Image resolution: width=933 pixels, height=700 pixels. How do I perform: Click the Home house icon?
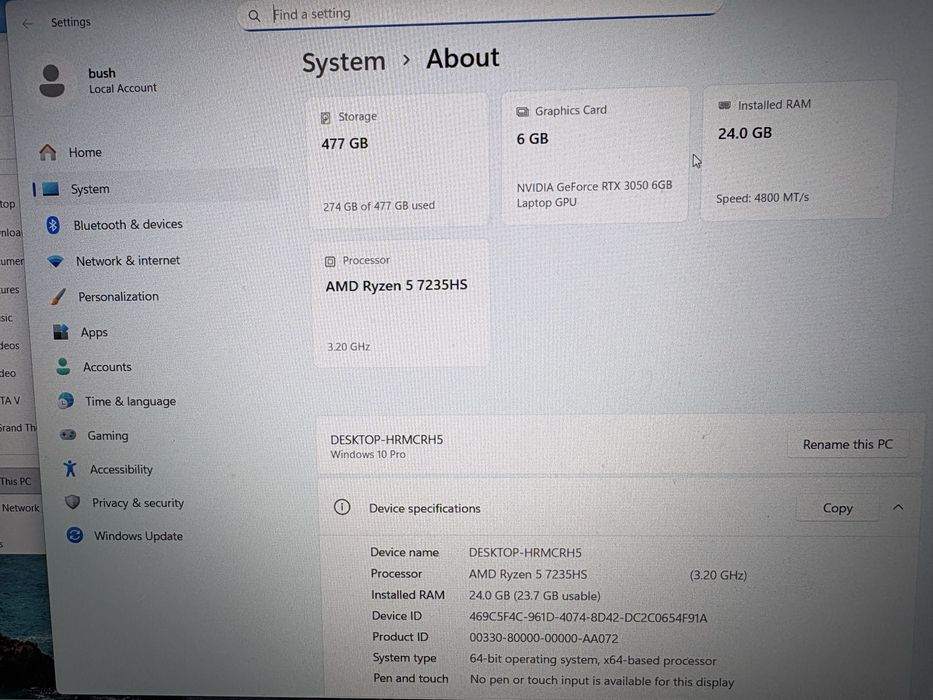(x=48, y=152)
